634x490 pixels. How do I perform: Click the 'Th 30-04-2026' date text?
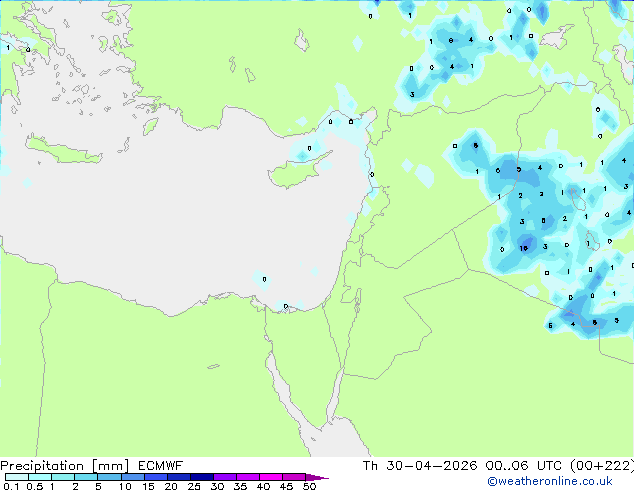pyautogui.click(x=420, y=466)
